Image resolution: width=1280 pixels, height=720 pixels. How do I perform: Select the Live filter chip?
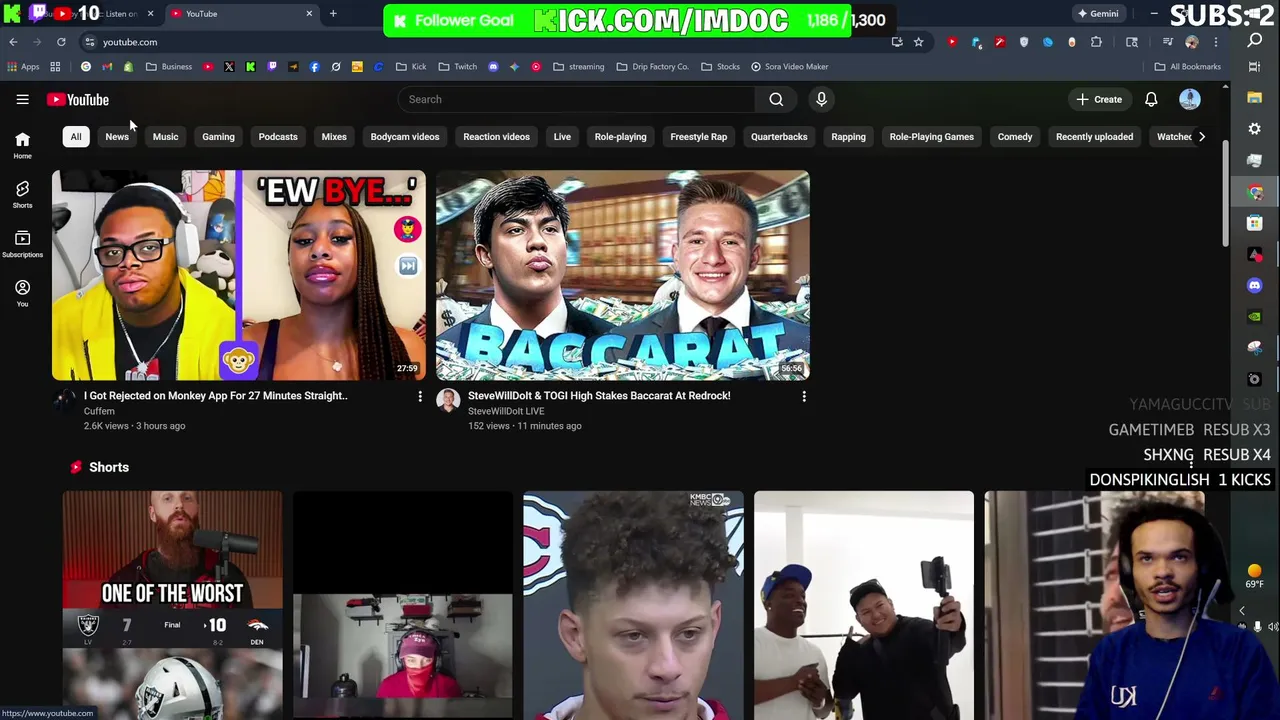562,137
